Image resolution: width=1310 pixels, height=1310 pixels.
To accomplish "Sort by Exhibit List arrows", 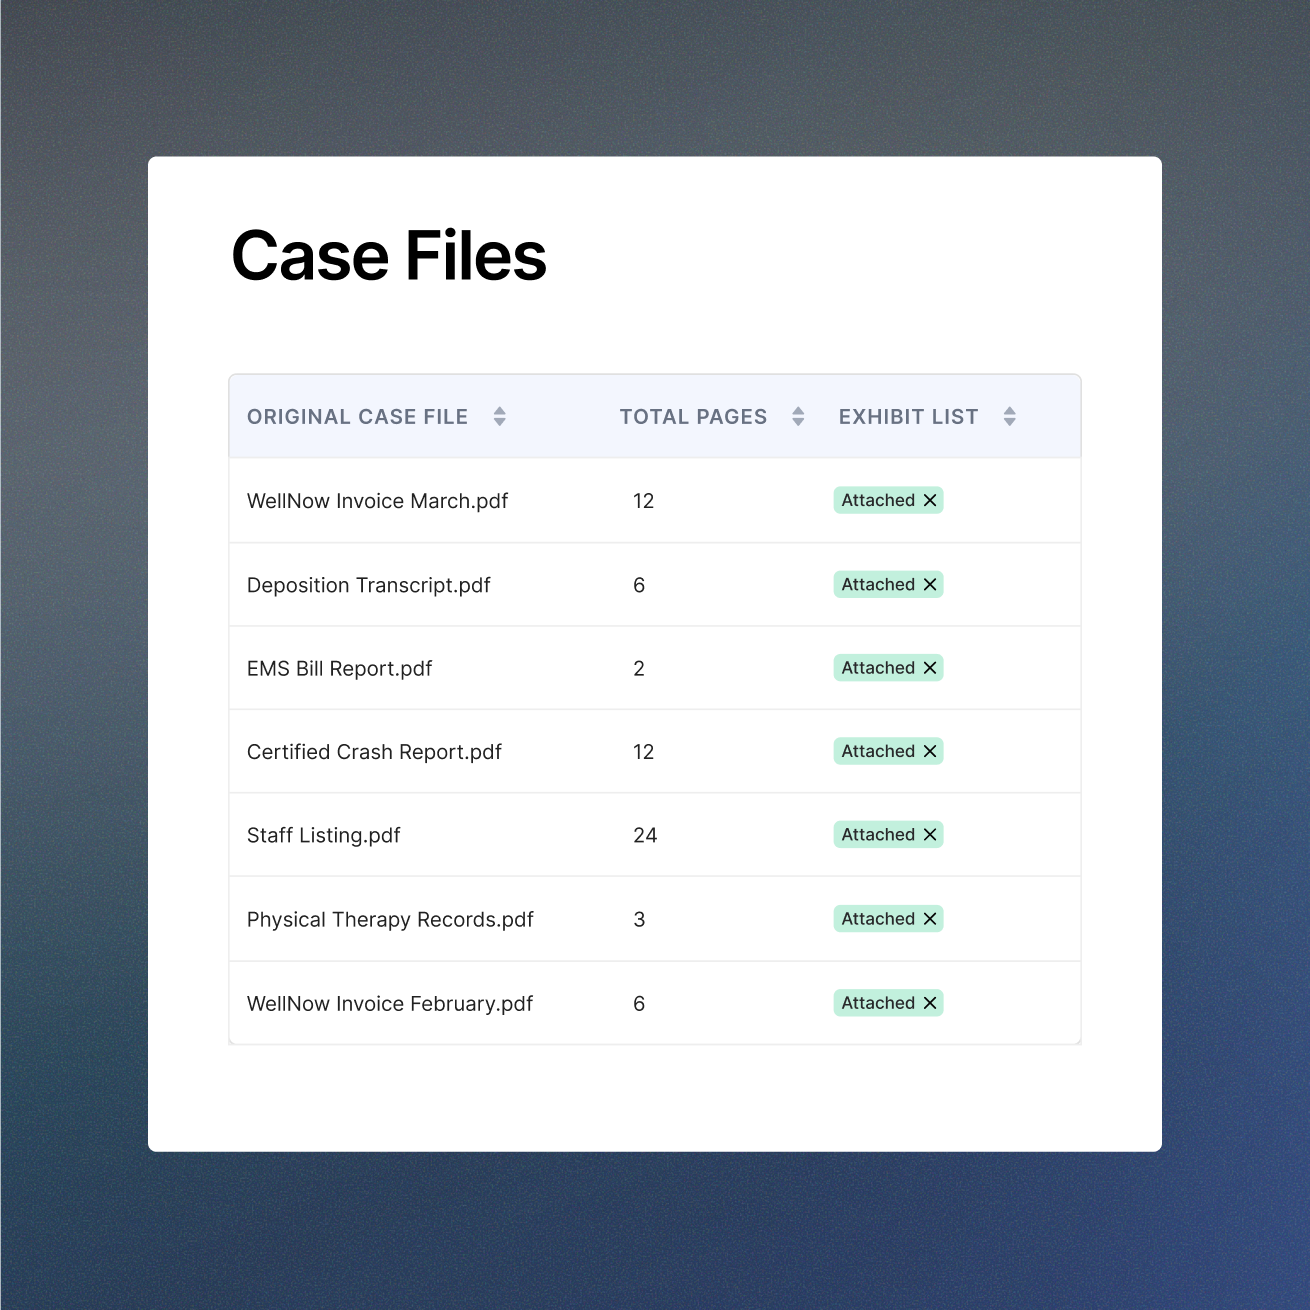I will coord(1010,417).
